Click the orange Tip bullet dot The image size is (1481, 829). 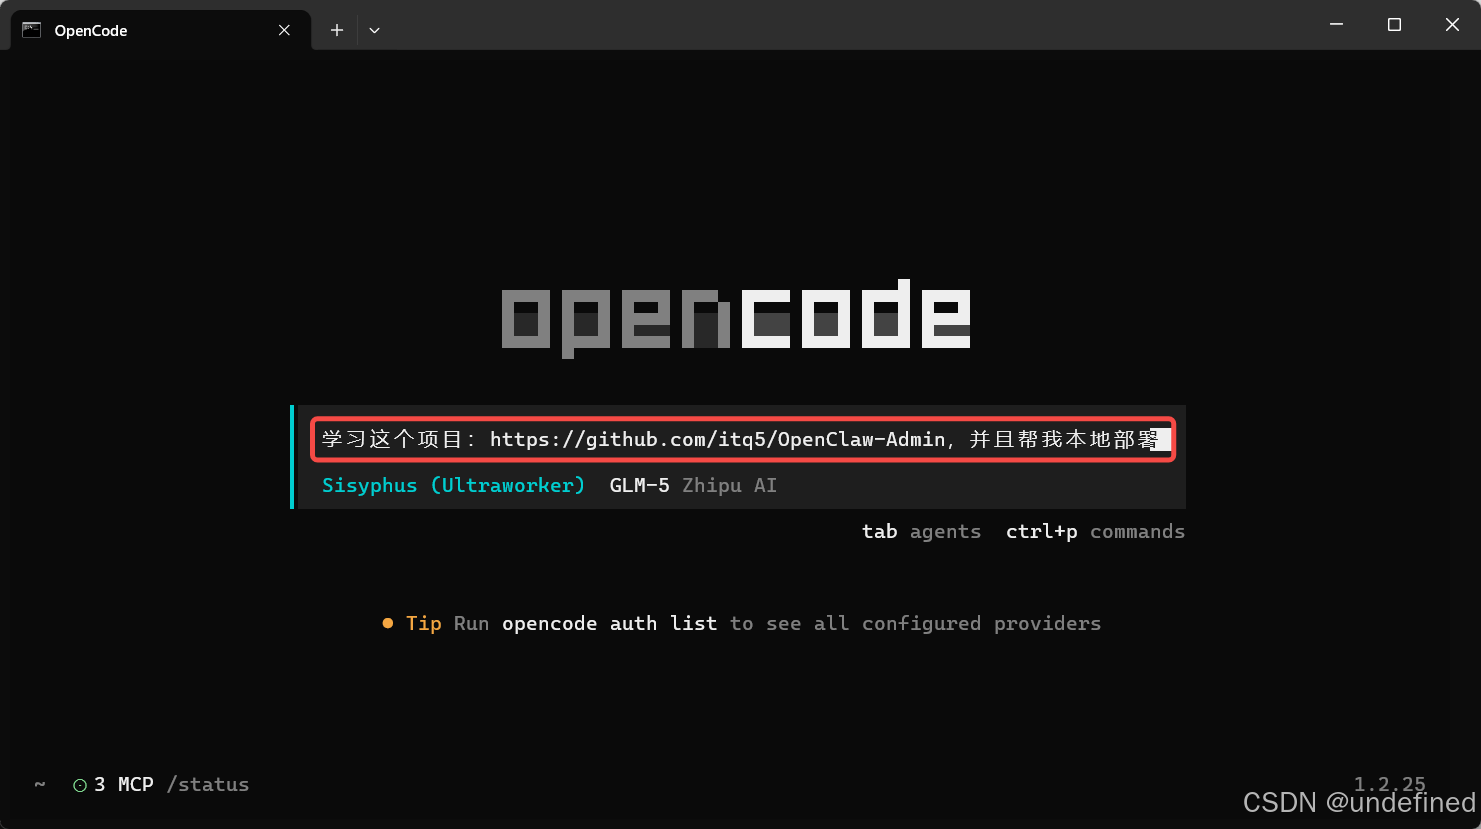(387, 623)
